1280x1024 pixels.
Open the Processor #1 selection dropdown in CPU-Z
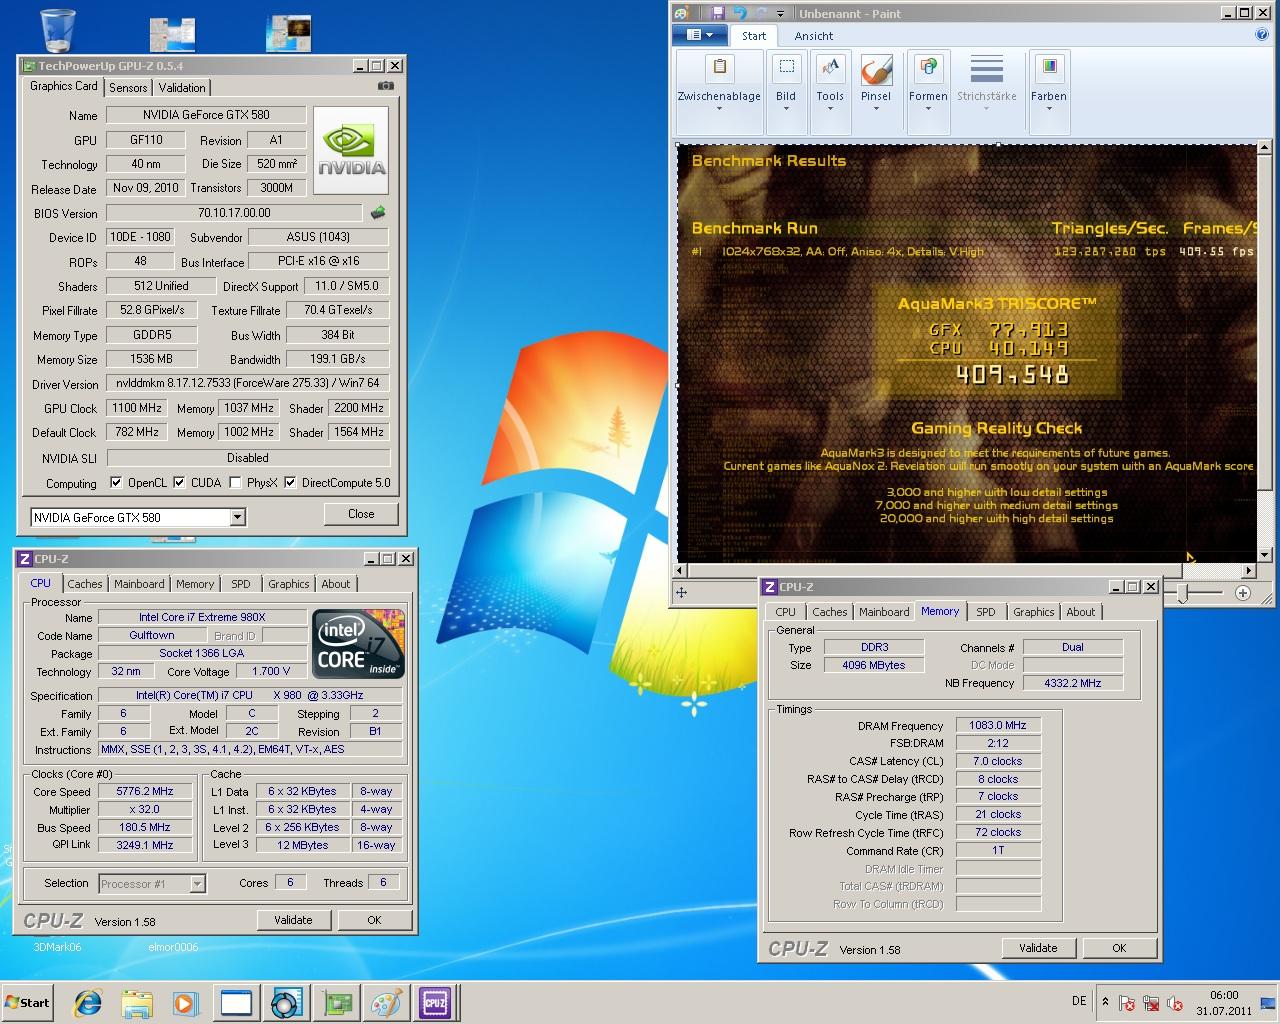click(197, 883)
